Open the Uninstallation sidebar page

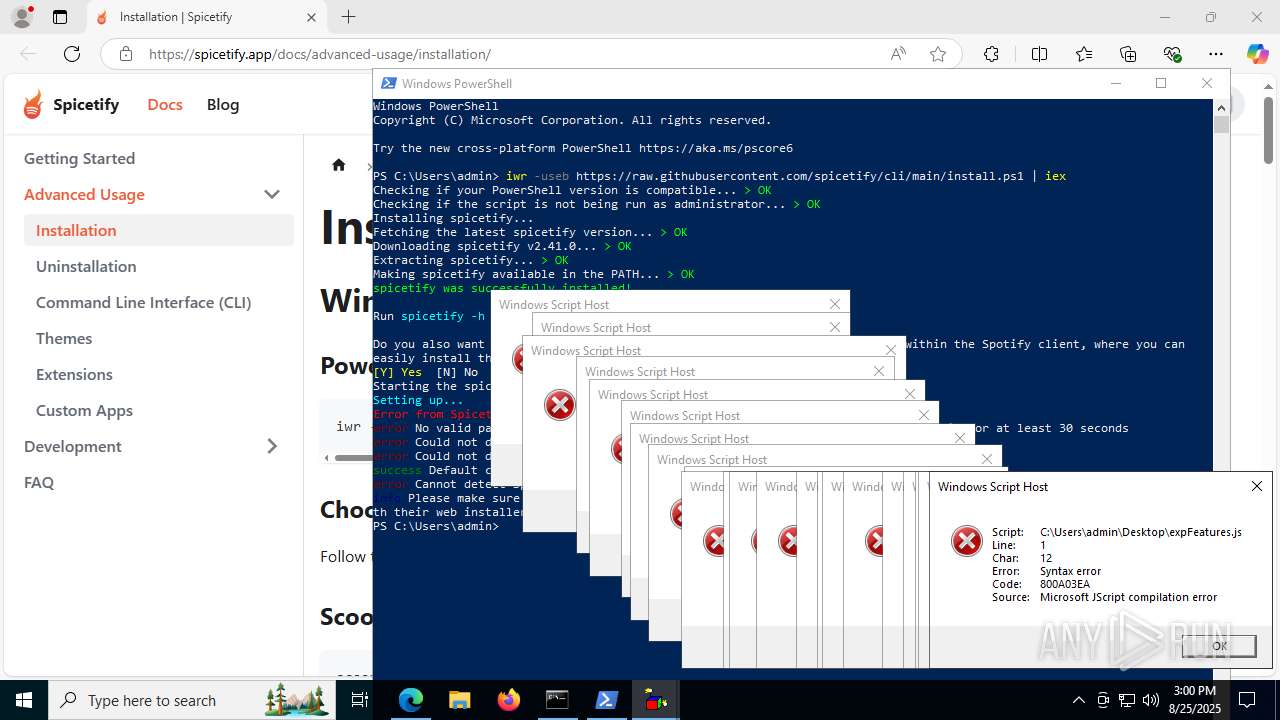(86, 266)
